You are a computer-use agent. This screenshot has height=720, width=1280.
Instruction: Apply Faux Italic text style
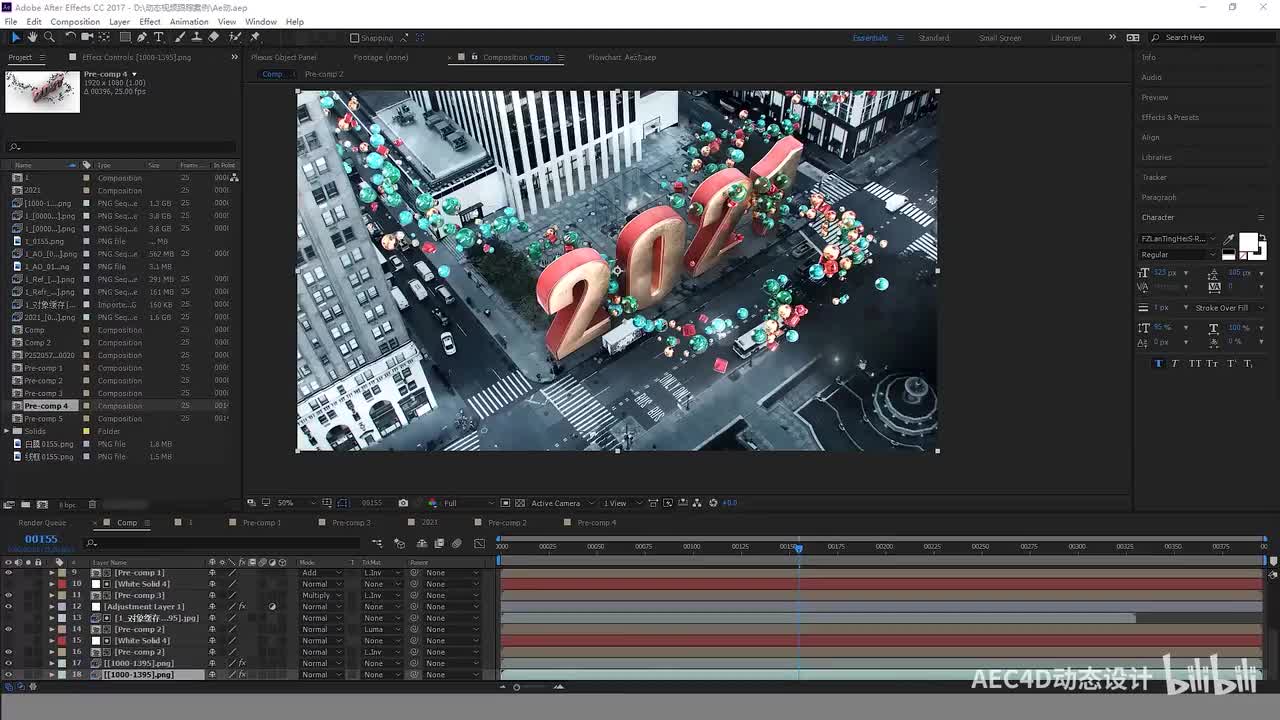coord(1175,363)
